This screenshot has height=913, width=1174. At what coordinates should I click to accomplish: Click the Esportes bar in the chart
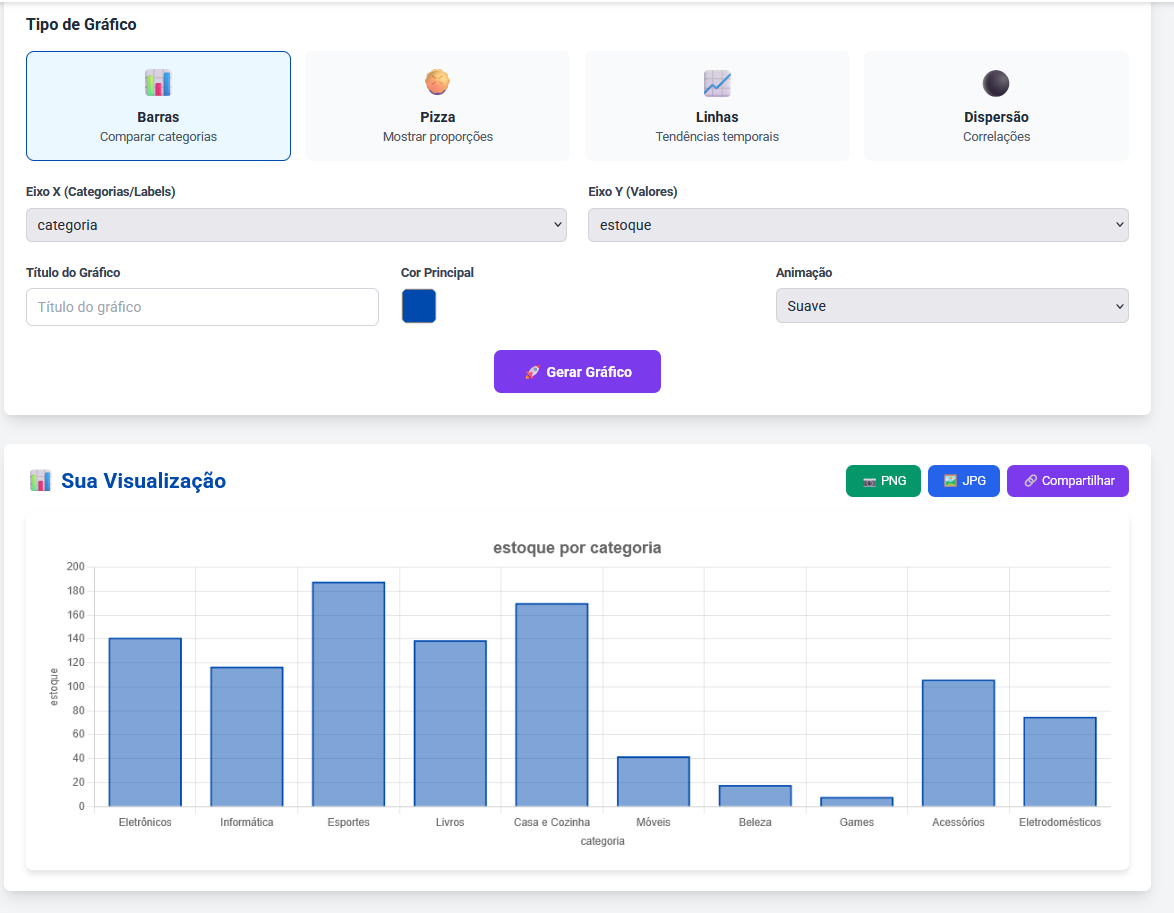click(348, 694)
